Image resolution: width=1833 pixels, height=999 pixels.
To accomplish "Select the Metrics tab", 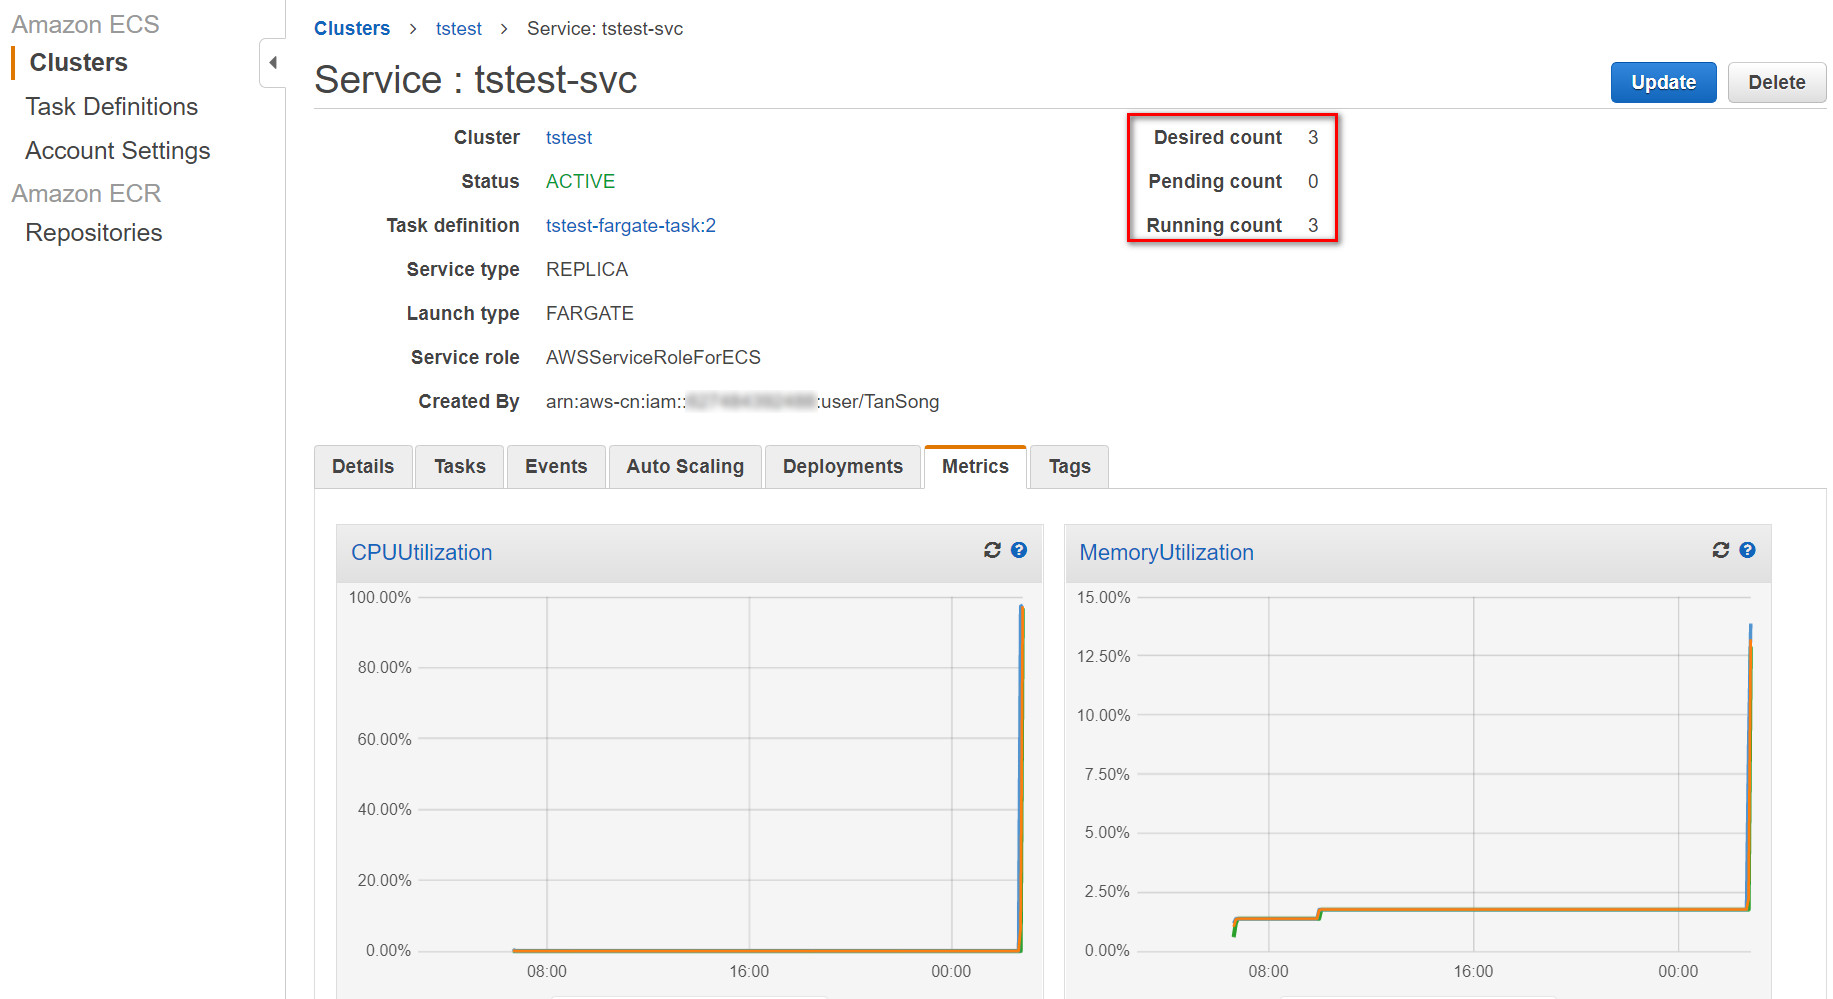I will (975, 467).
